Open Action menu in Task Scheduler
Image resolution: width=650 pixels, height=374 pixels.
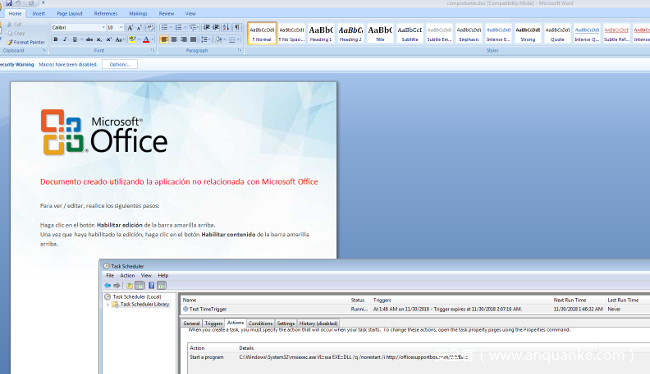pos(127,275)
